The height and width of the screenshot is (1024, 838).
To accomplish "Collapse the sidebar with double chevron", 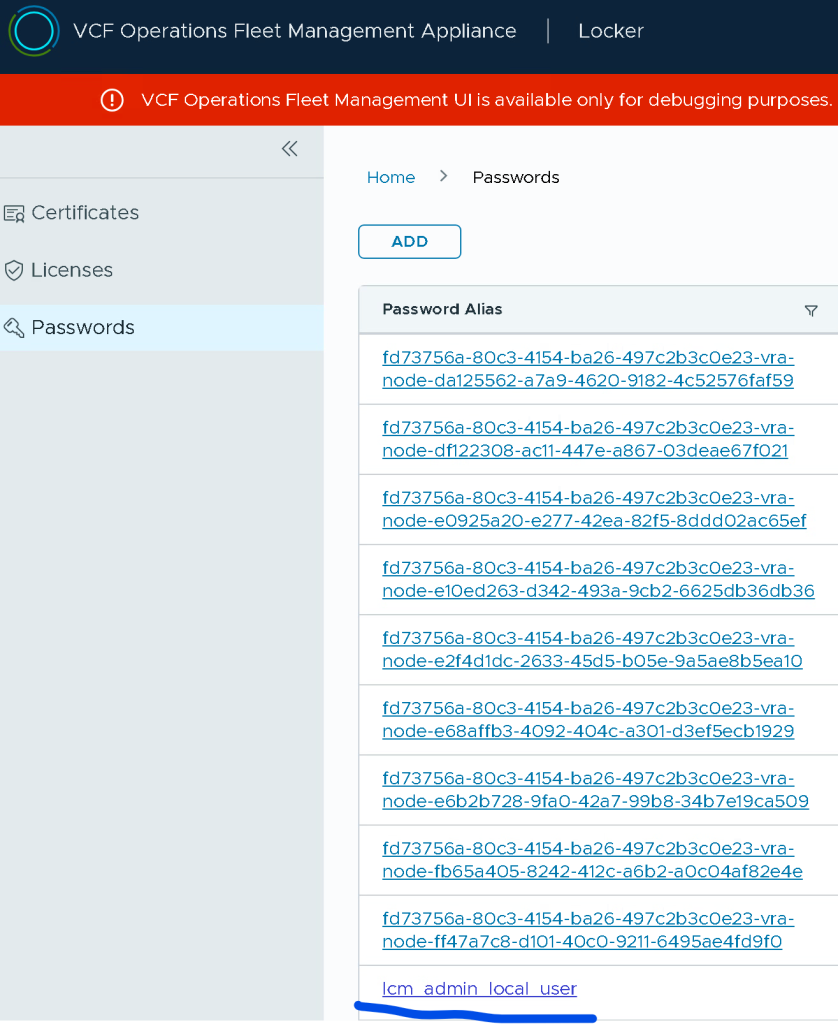I will point(289,149).
